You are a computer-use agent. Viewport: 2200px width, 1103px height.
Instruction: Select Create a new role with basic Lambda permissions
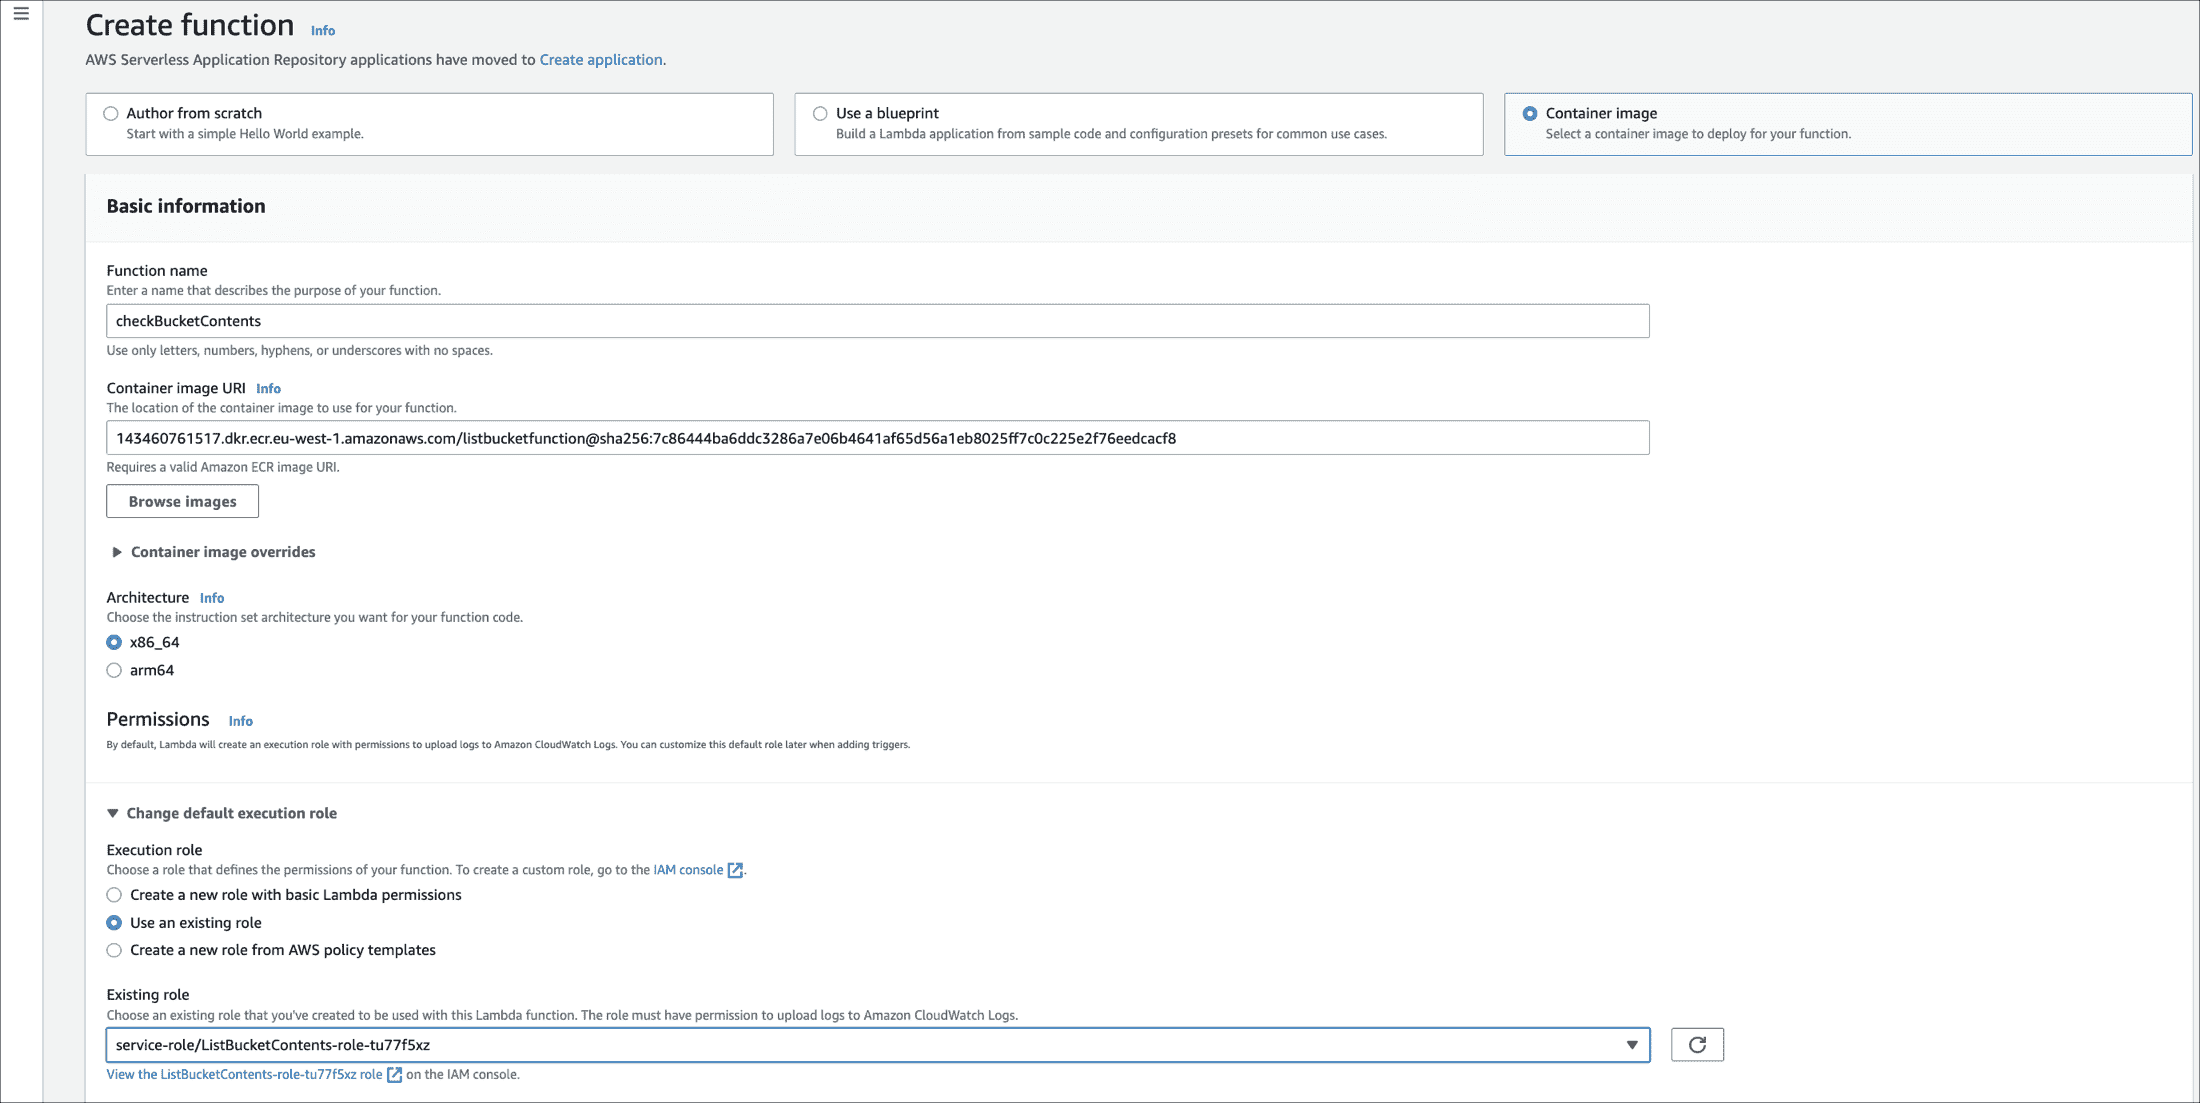click(114, 895)
